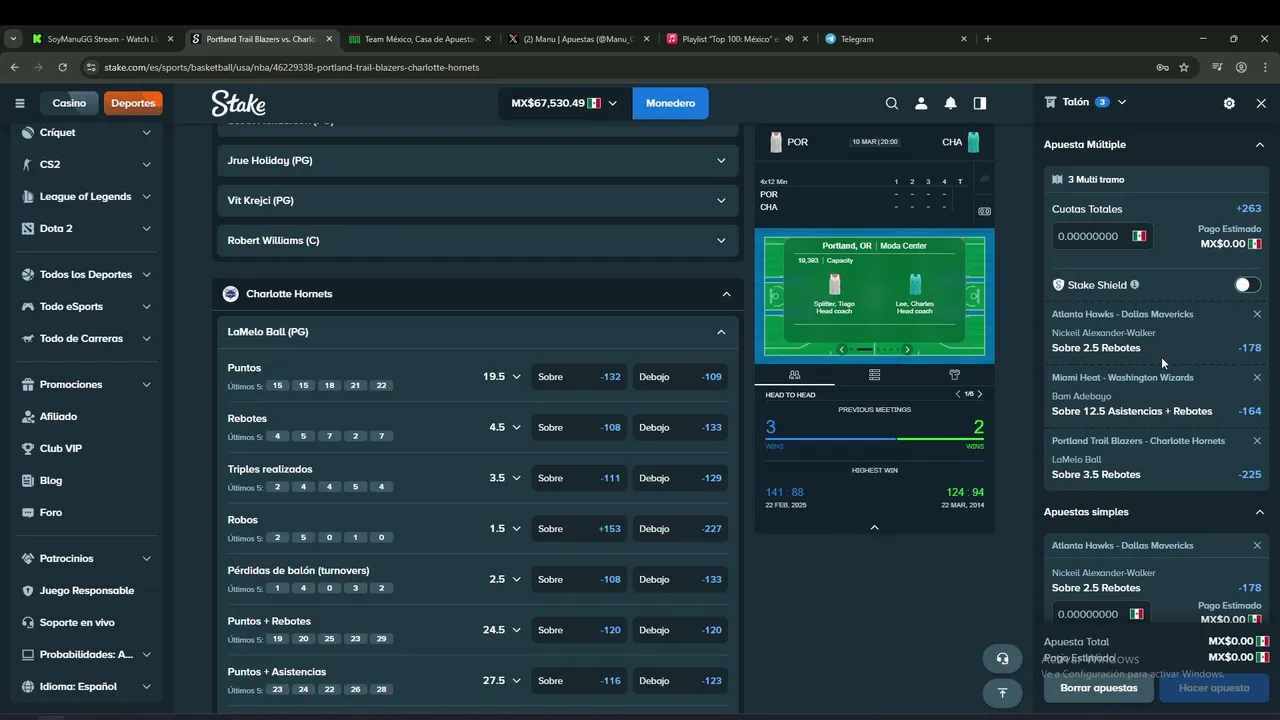Expand the Vit Krejci (PG) row
The image size is (1280, 720).
pos(477,200)
